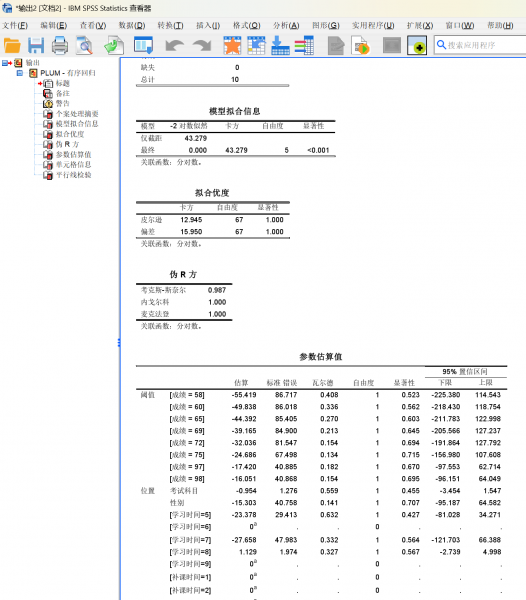The width and height of the screenshot is (526, 600).
Task: Open the 帮助(H) menu
Action: click(500, 26)
